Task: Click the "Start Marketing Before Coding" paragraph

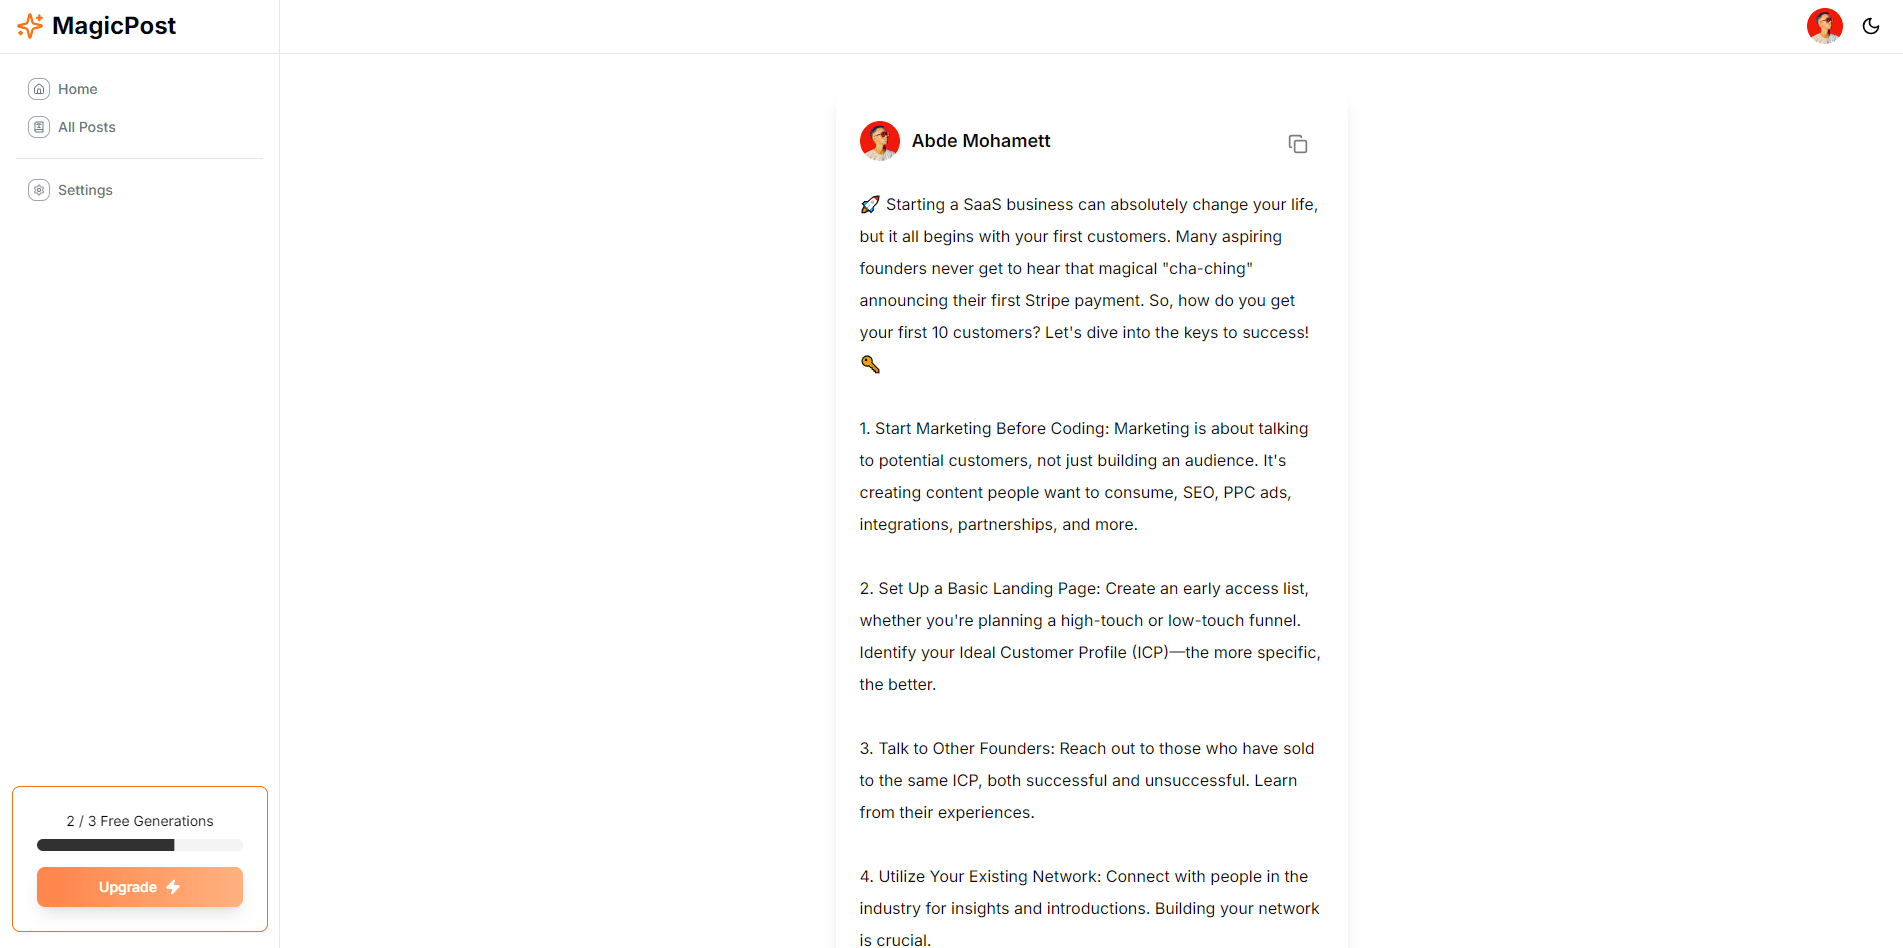Action: click(1084, 476)
